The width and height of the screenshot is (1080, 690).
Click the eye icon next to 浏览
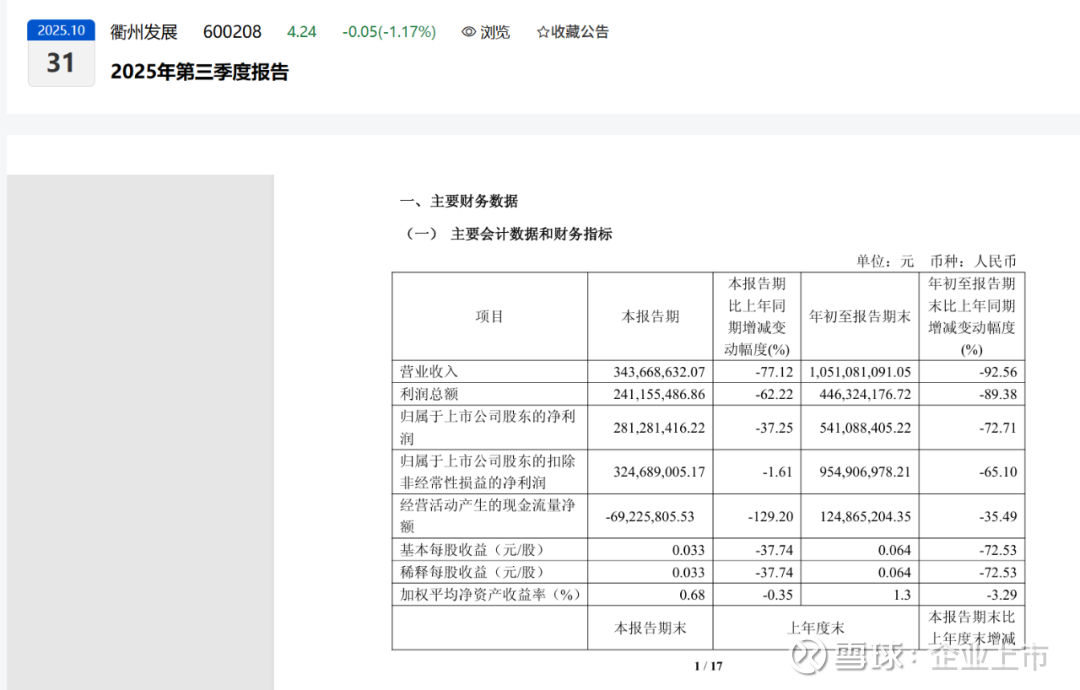click(468, 32)
